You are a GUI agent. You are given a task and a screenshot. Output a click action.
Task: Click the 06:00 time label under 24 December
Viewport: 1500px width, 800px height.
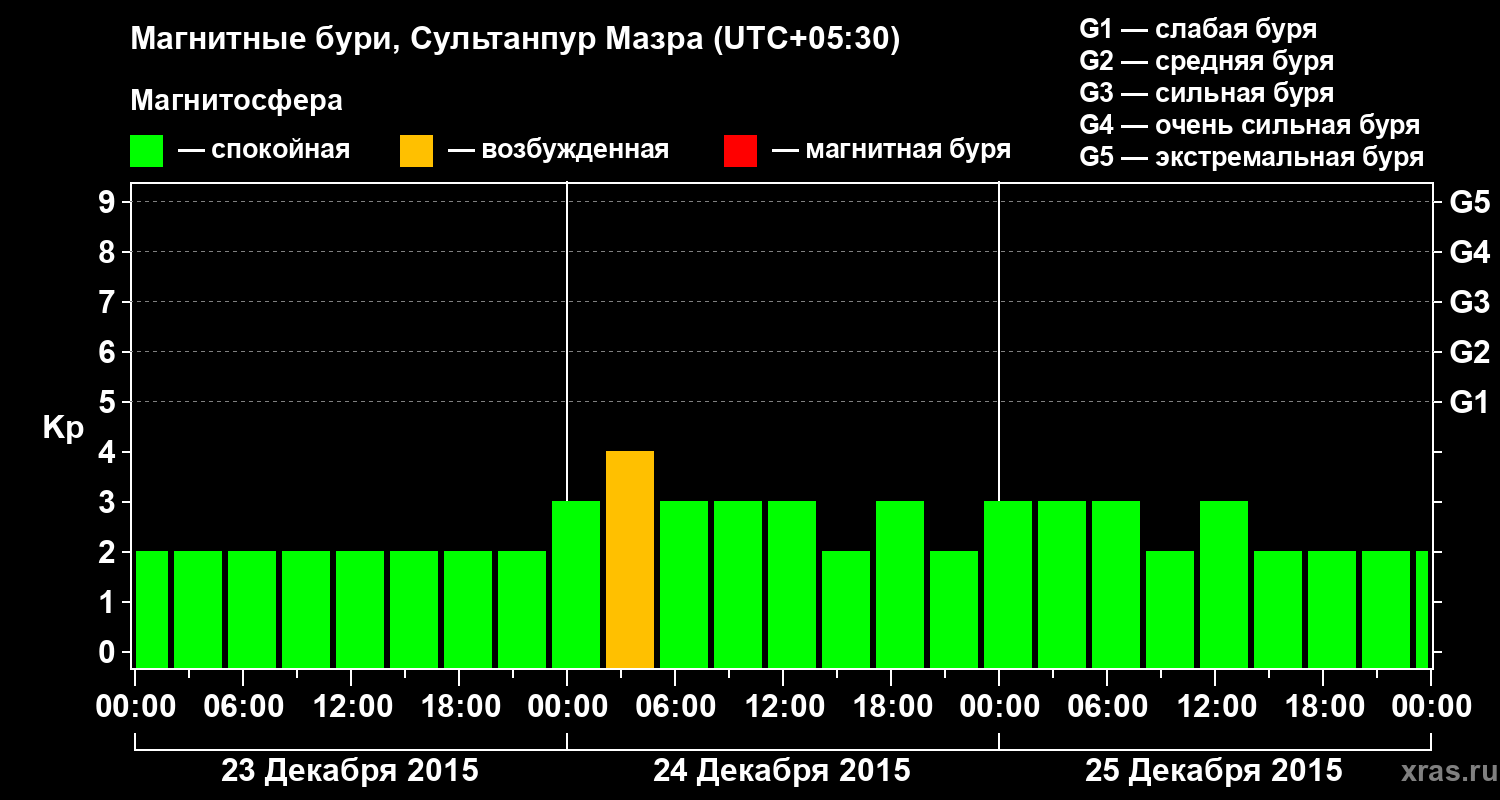(675, 707)
